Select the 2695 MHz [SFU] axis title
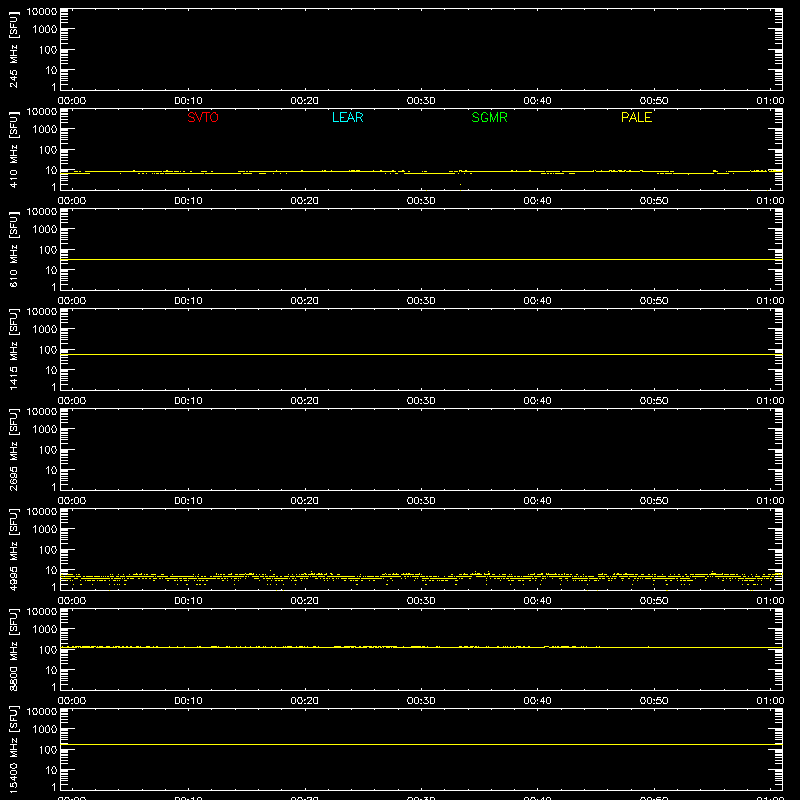The image size is (800, 800). coord(13,449)
